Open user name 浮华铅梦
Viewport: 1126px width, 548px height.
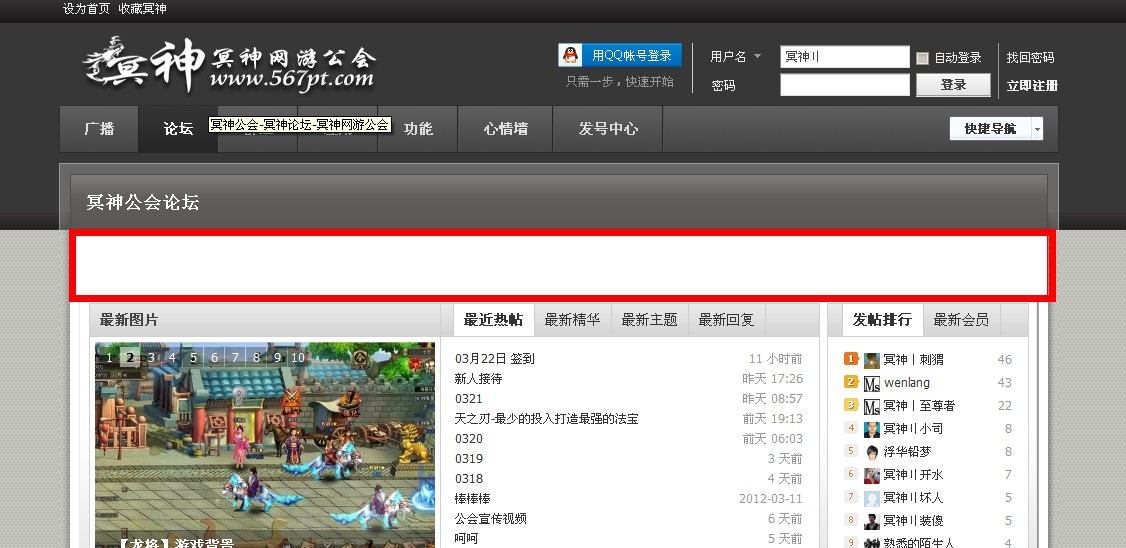point(907,452)
